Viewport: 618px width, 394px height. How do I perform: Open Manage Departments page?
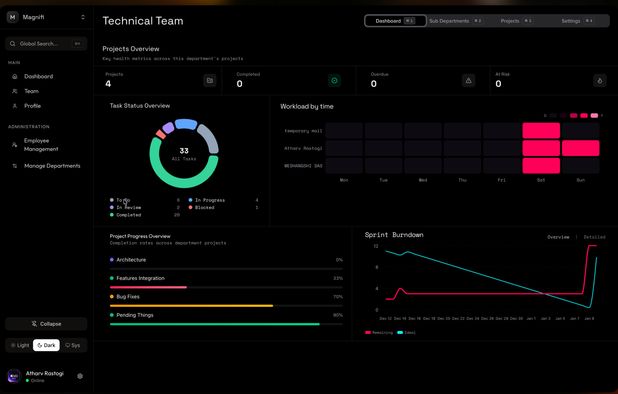click(x=52, y=166)
